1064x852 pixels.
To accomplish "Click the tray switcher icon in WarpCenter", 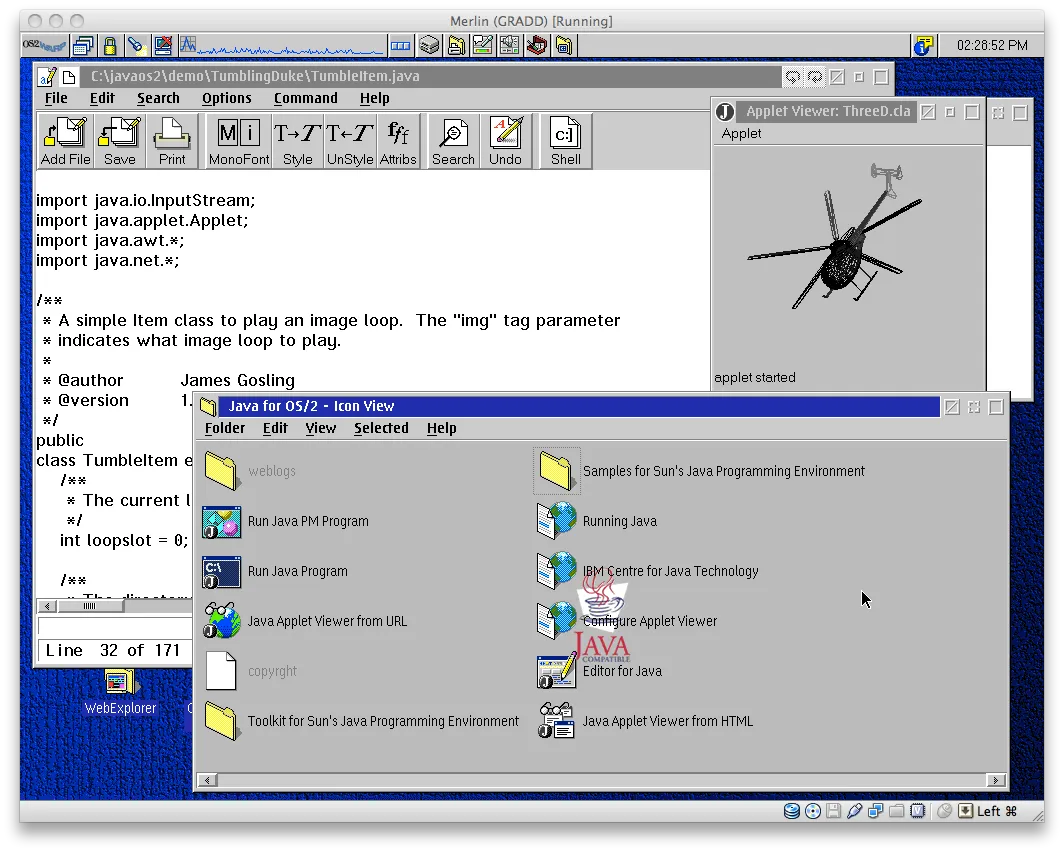I will click(x=400, y=45).
